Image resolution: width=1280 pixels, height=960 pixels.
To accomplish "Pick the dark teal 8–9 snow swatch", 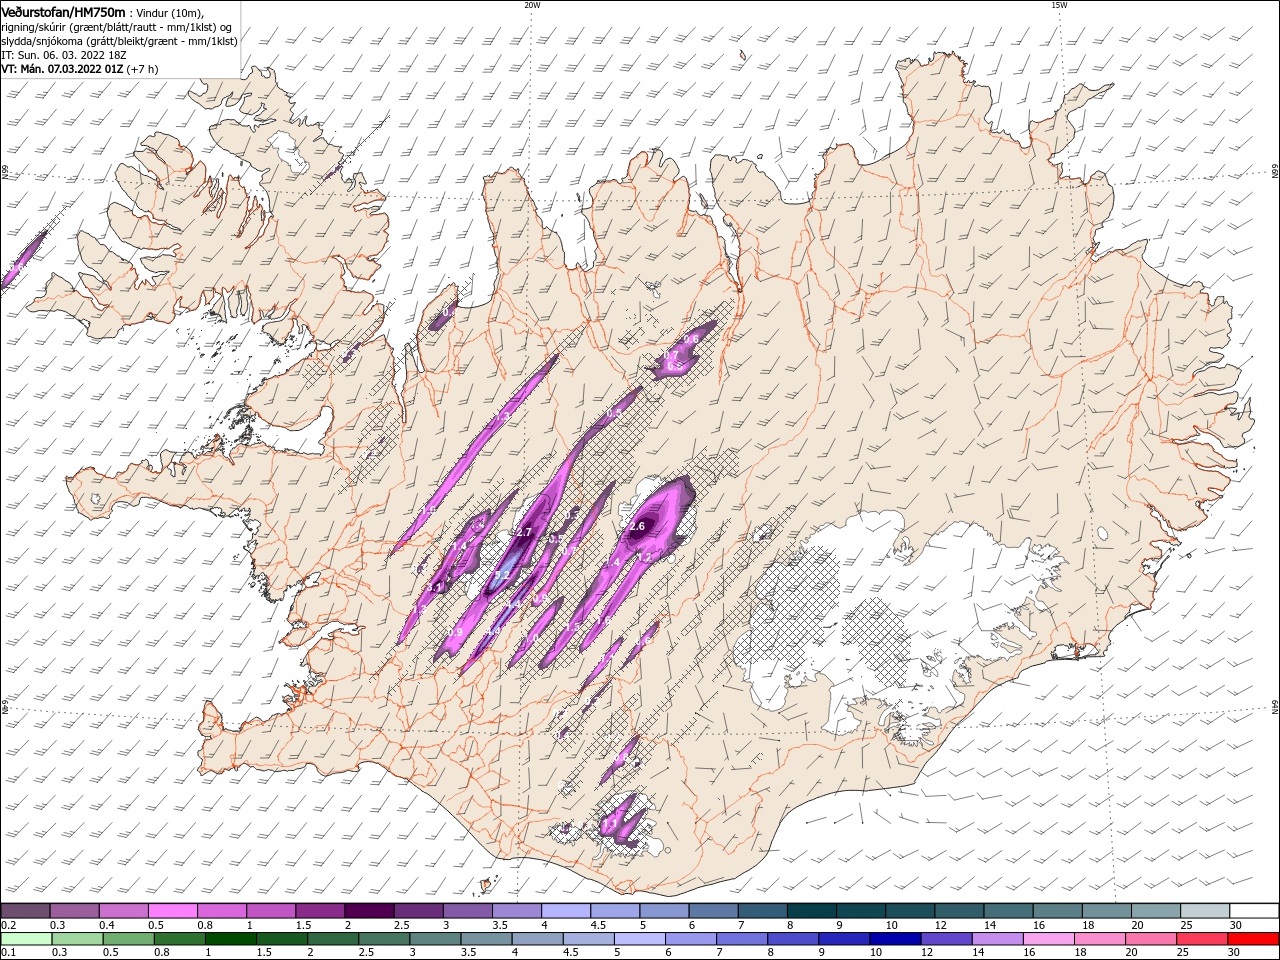I will [813, 910].
